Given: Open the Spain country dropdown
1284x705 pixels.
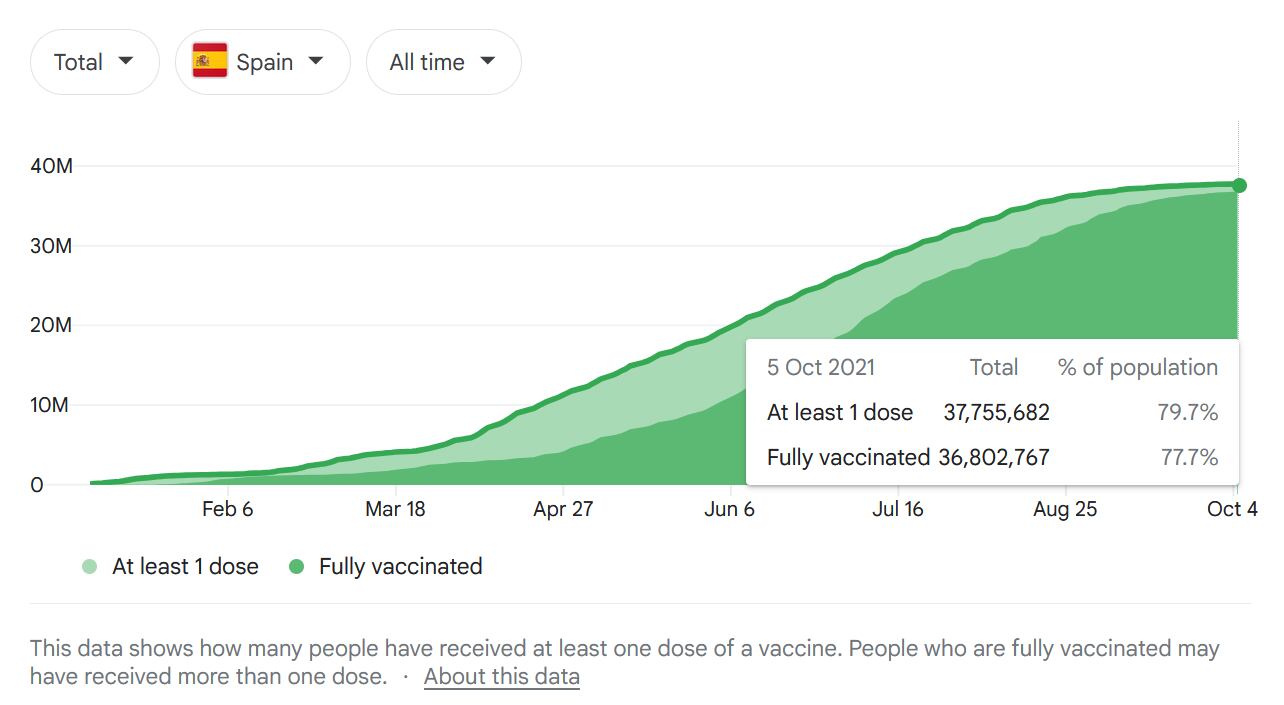Looking at the screenshot, I should point(262,62).
